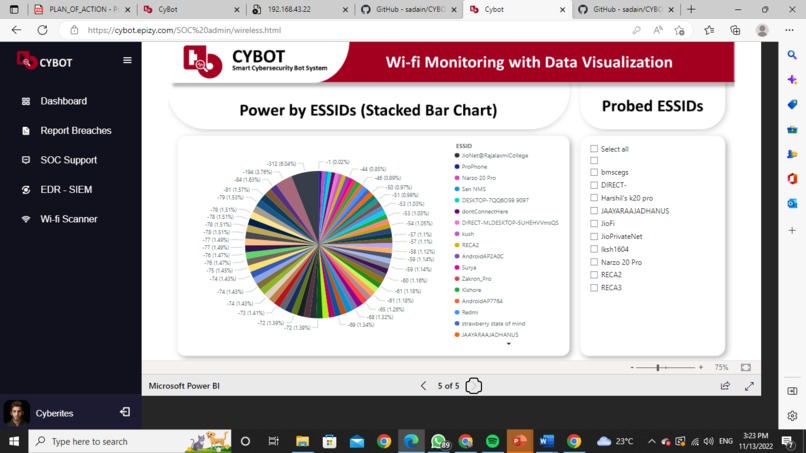Click the address bar URL
806x453 pixels.
tap(184, 30)
